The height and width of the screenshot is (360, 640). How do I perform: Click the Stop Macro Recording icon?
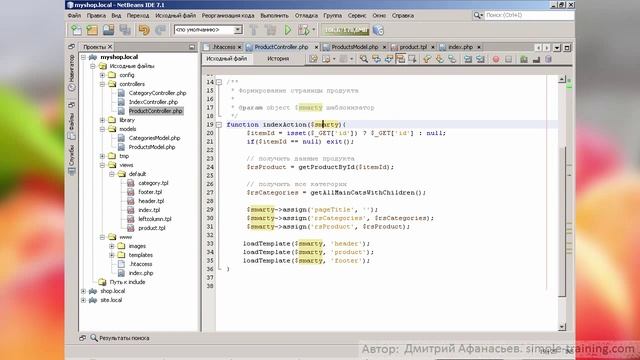tap(509, 59)
